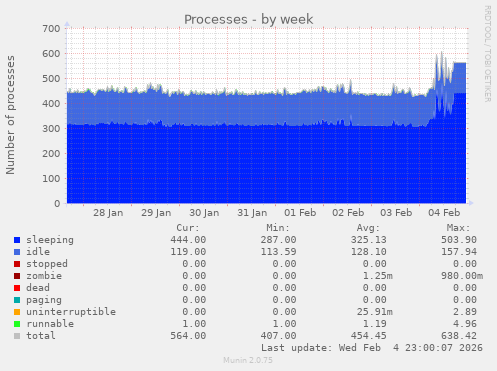The height and width of the screenshot is (371, 497).
Task: Click the '04 Feb' x-axis date label
Action: pyautogui.click(x=444, y=213)
